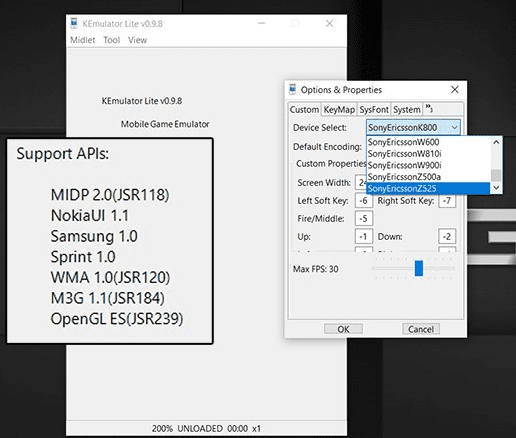Viewport: 516px width, 438px height.
Task: Focus the Fire/Middle key field
Action: point(364,219)
